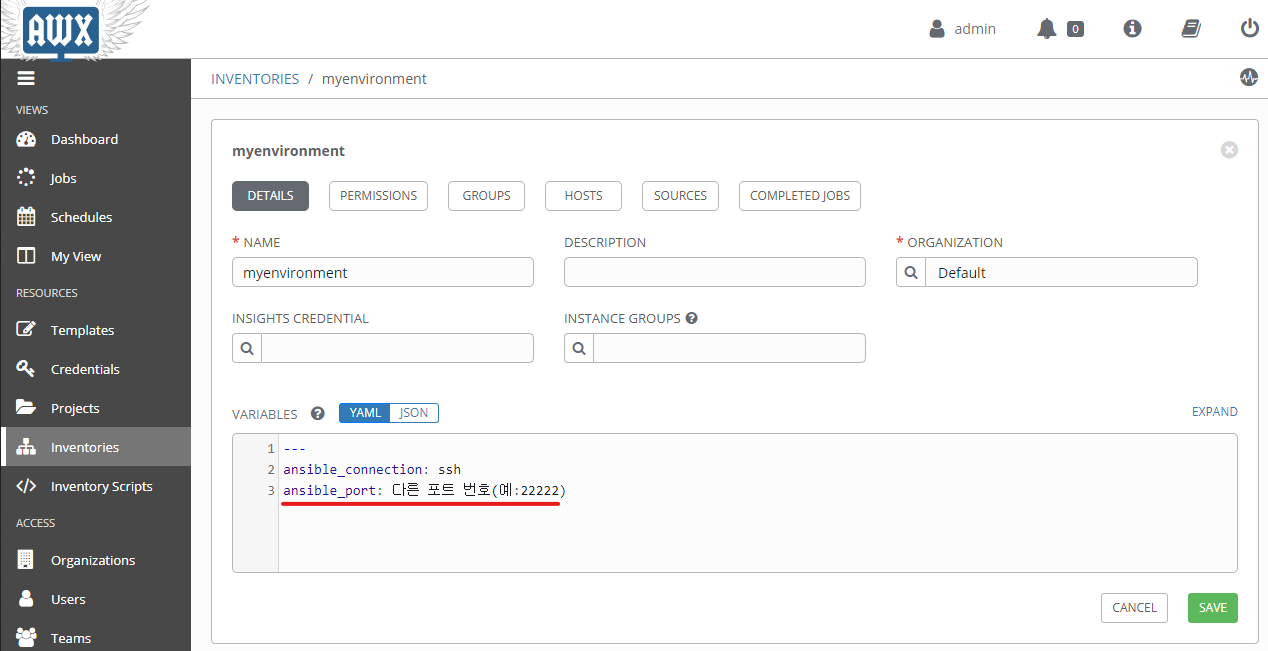The height and width of the screenshot is (651, 1268).
Task: Open Users in sidebar
Action: (x=95, y=599)
